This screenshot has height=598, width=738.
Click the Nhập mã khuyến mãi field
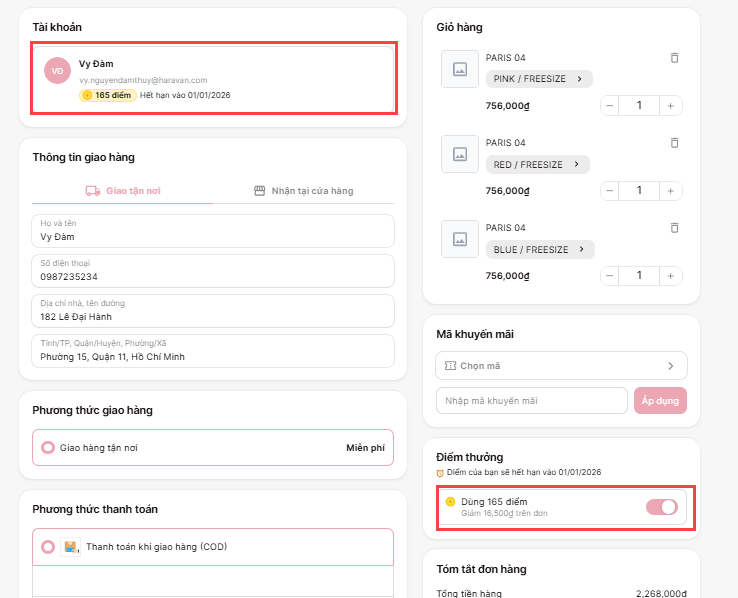[x=531, y=400]
